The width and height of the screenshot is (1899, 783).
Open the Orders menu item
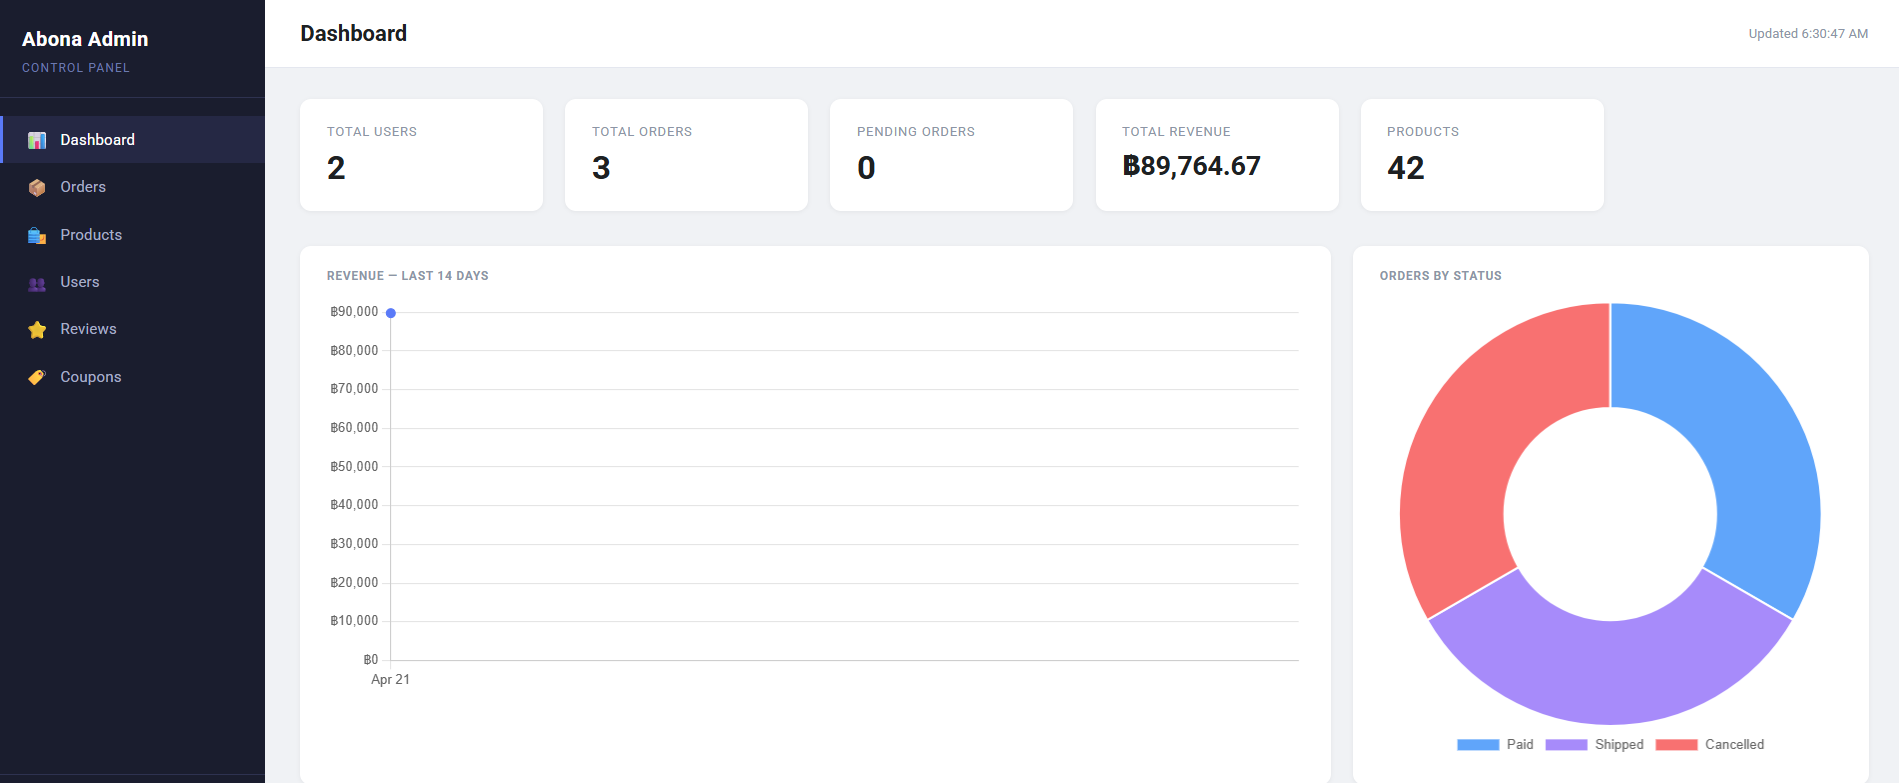83,187
